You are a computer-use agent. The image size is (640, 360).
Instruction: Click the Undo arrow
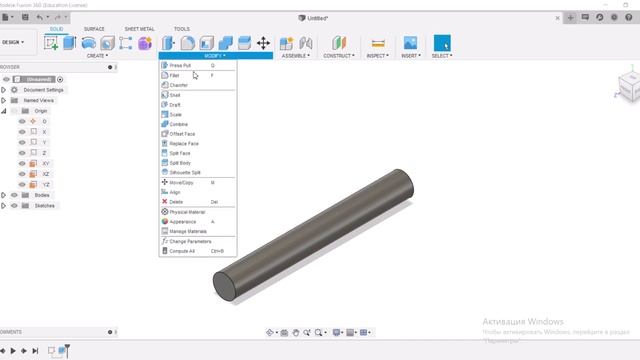point(40,17)
